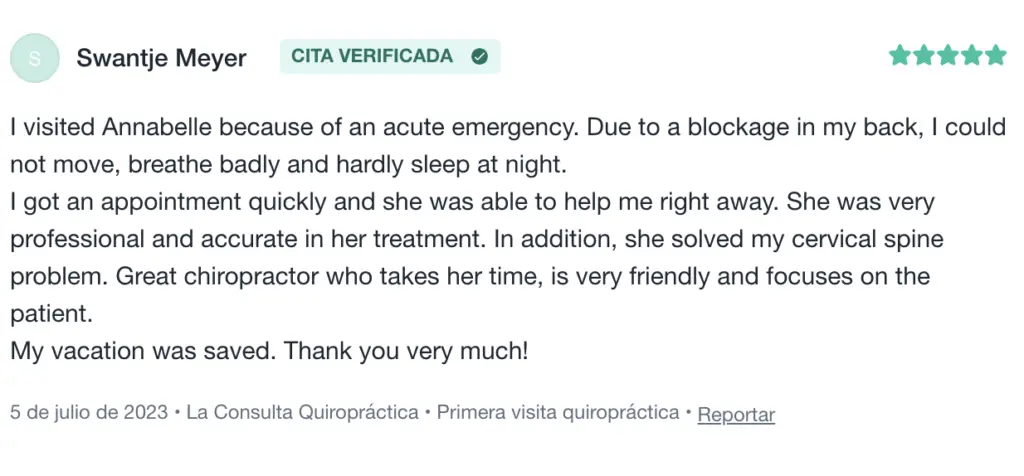1024x476 pixels.
Task: Click the "CITA VERIFICADA" badge label
Action: [x=372, y=57]
